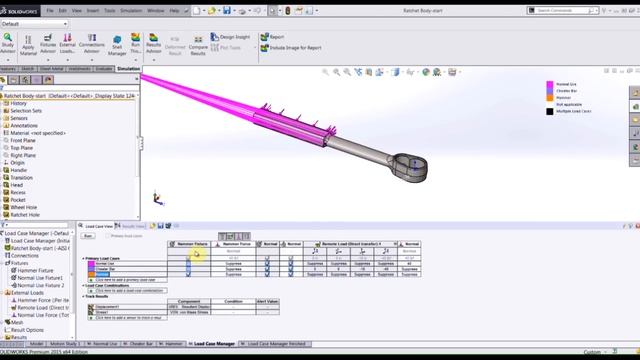This screenshot has height=360, width=640.
Task: Toggle second Normal fixture checkbox in Normal Use row
Action: pyautogui.click(x=291, y=264)
